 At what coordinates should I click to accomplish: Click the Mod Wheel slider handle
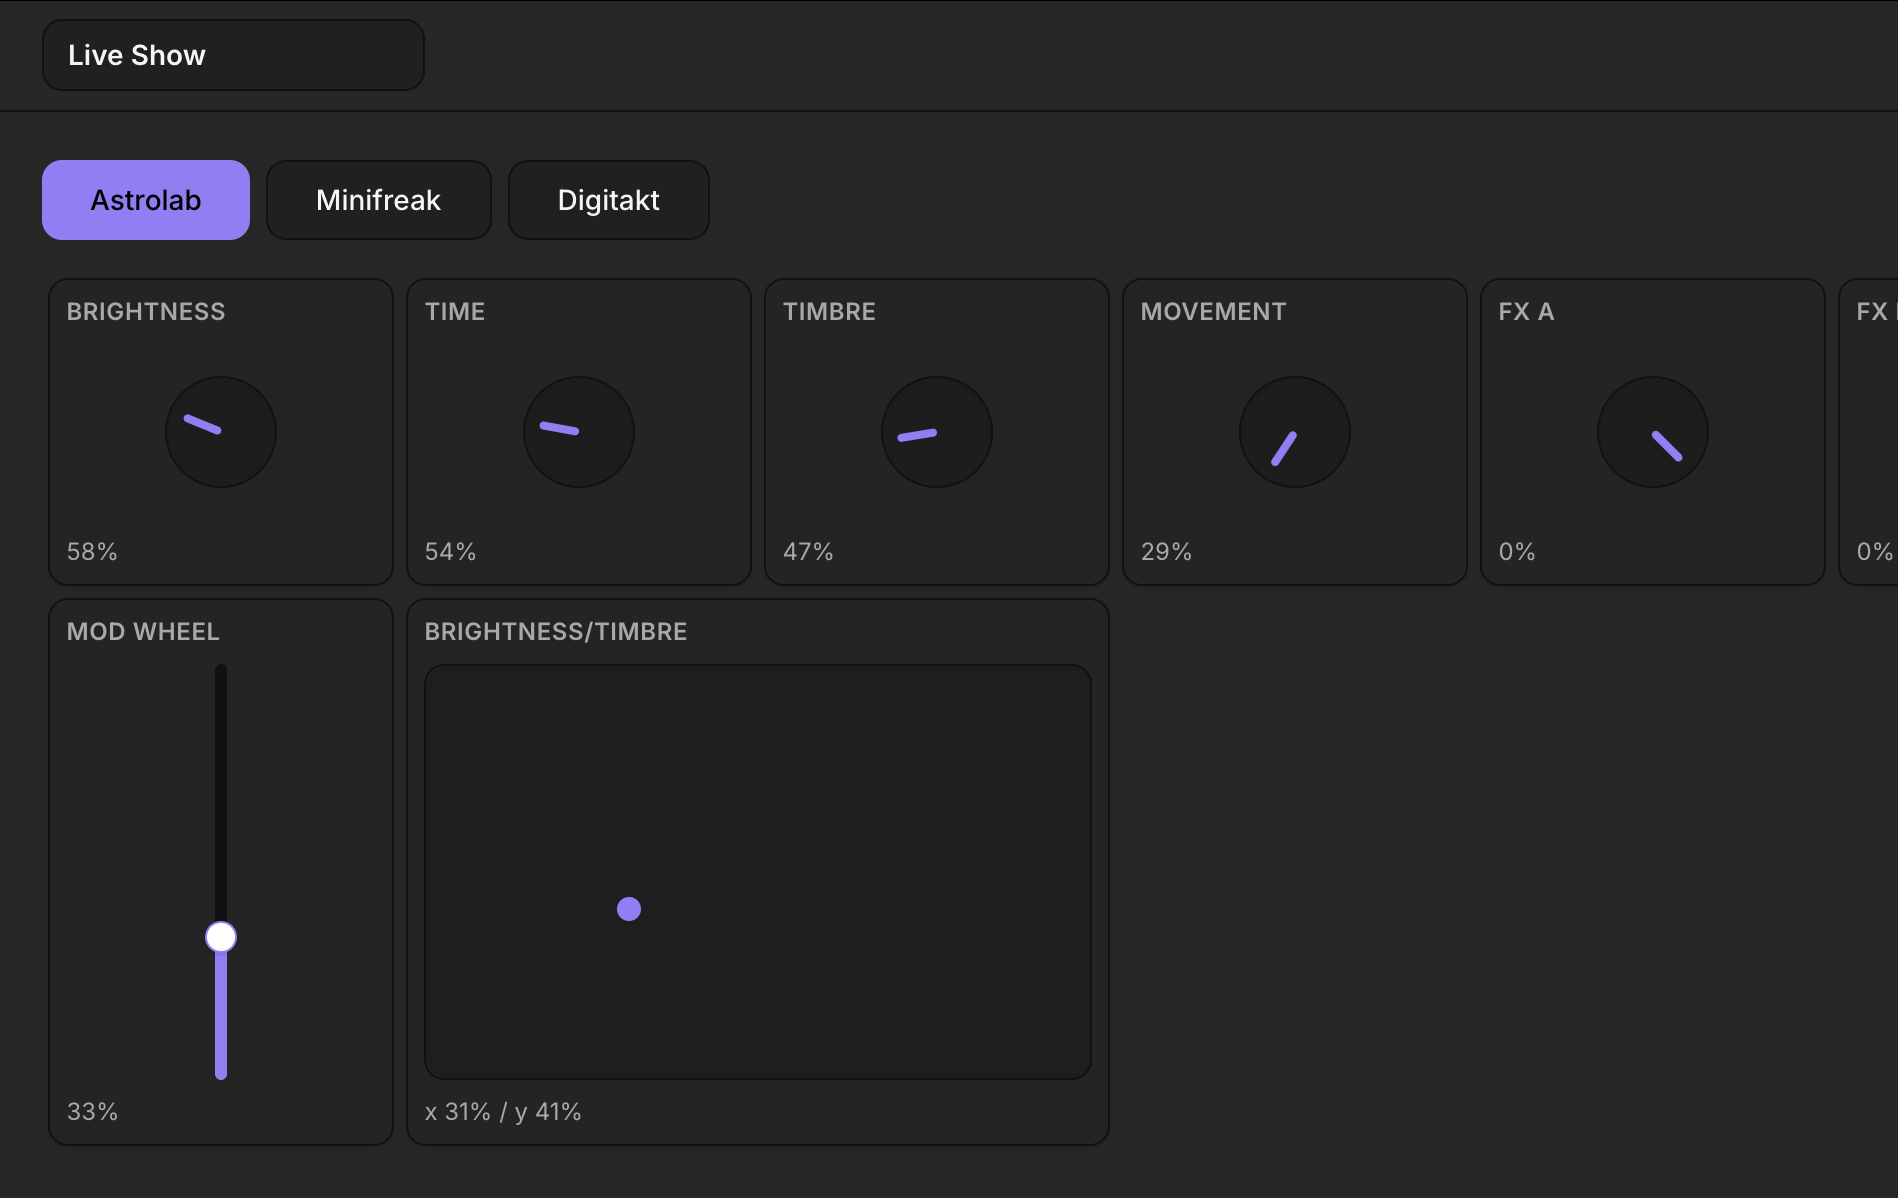coord(221,937)
